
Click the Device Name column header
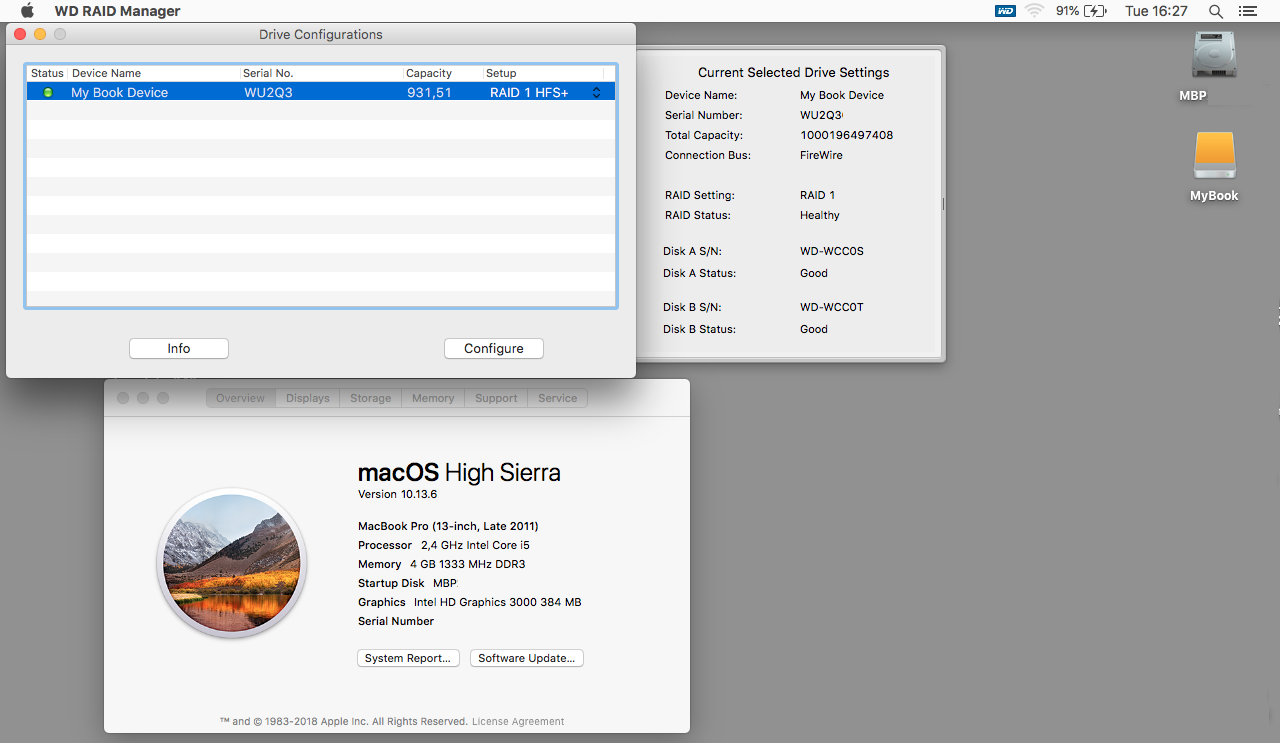[154, 73]
